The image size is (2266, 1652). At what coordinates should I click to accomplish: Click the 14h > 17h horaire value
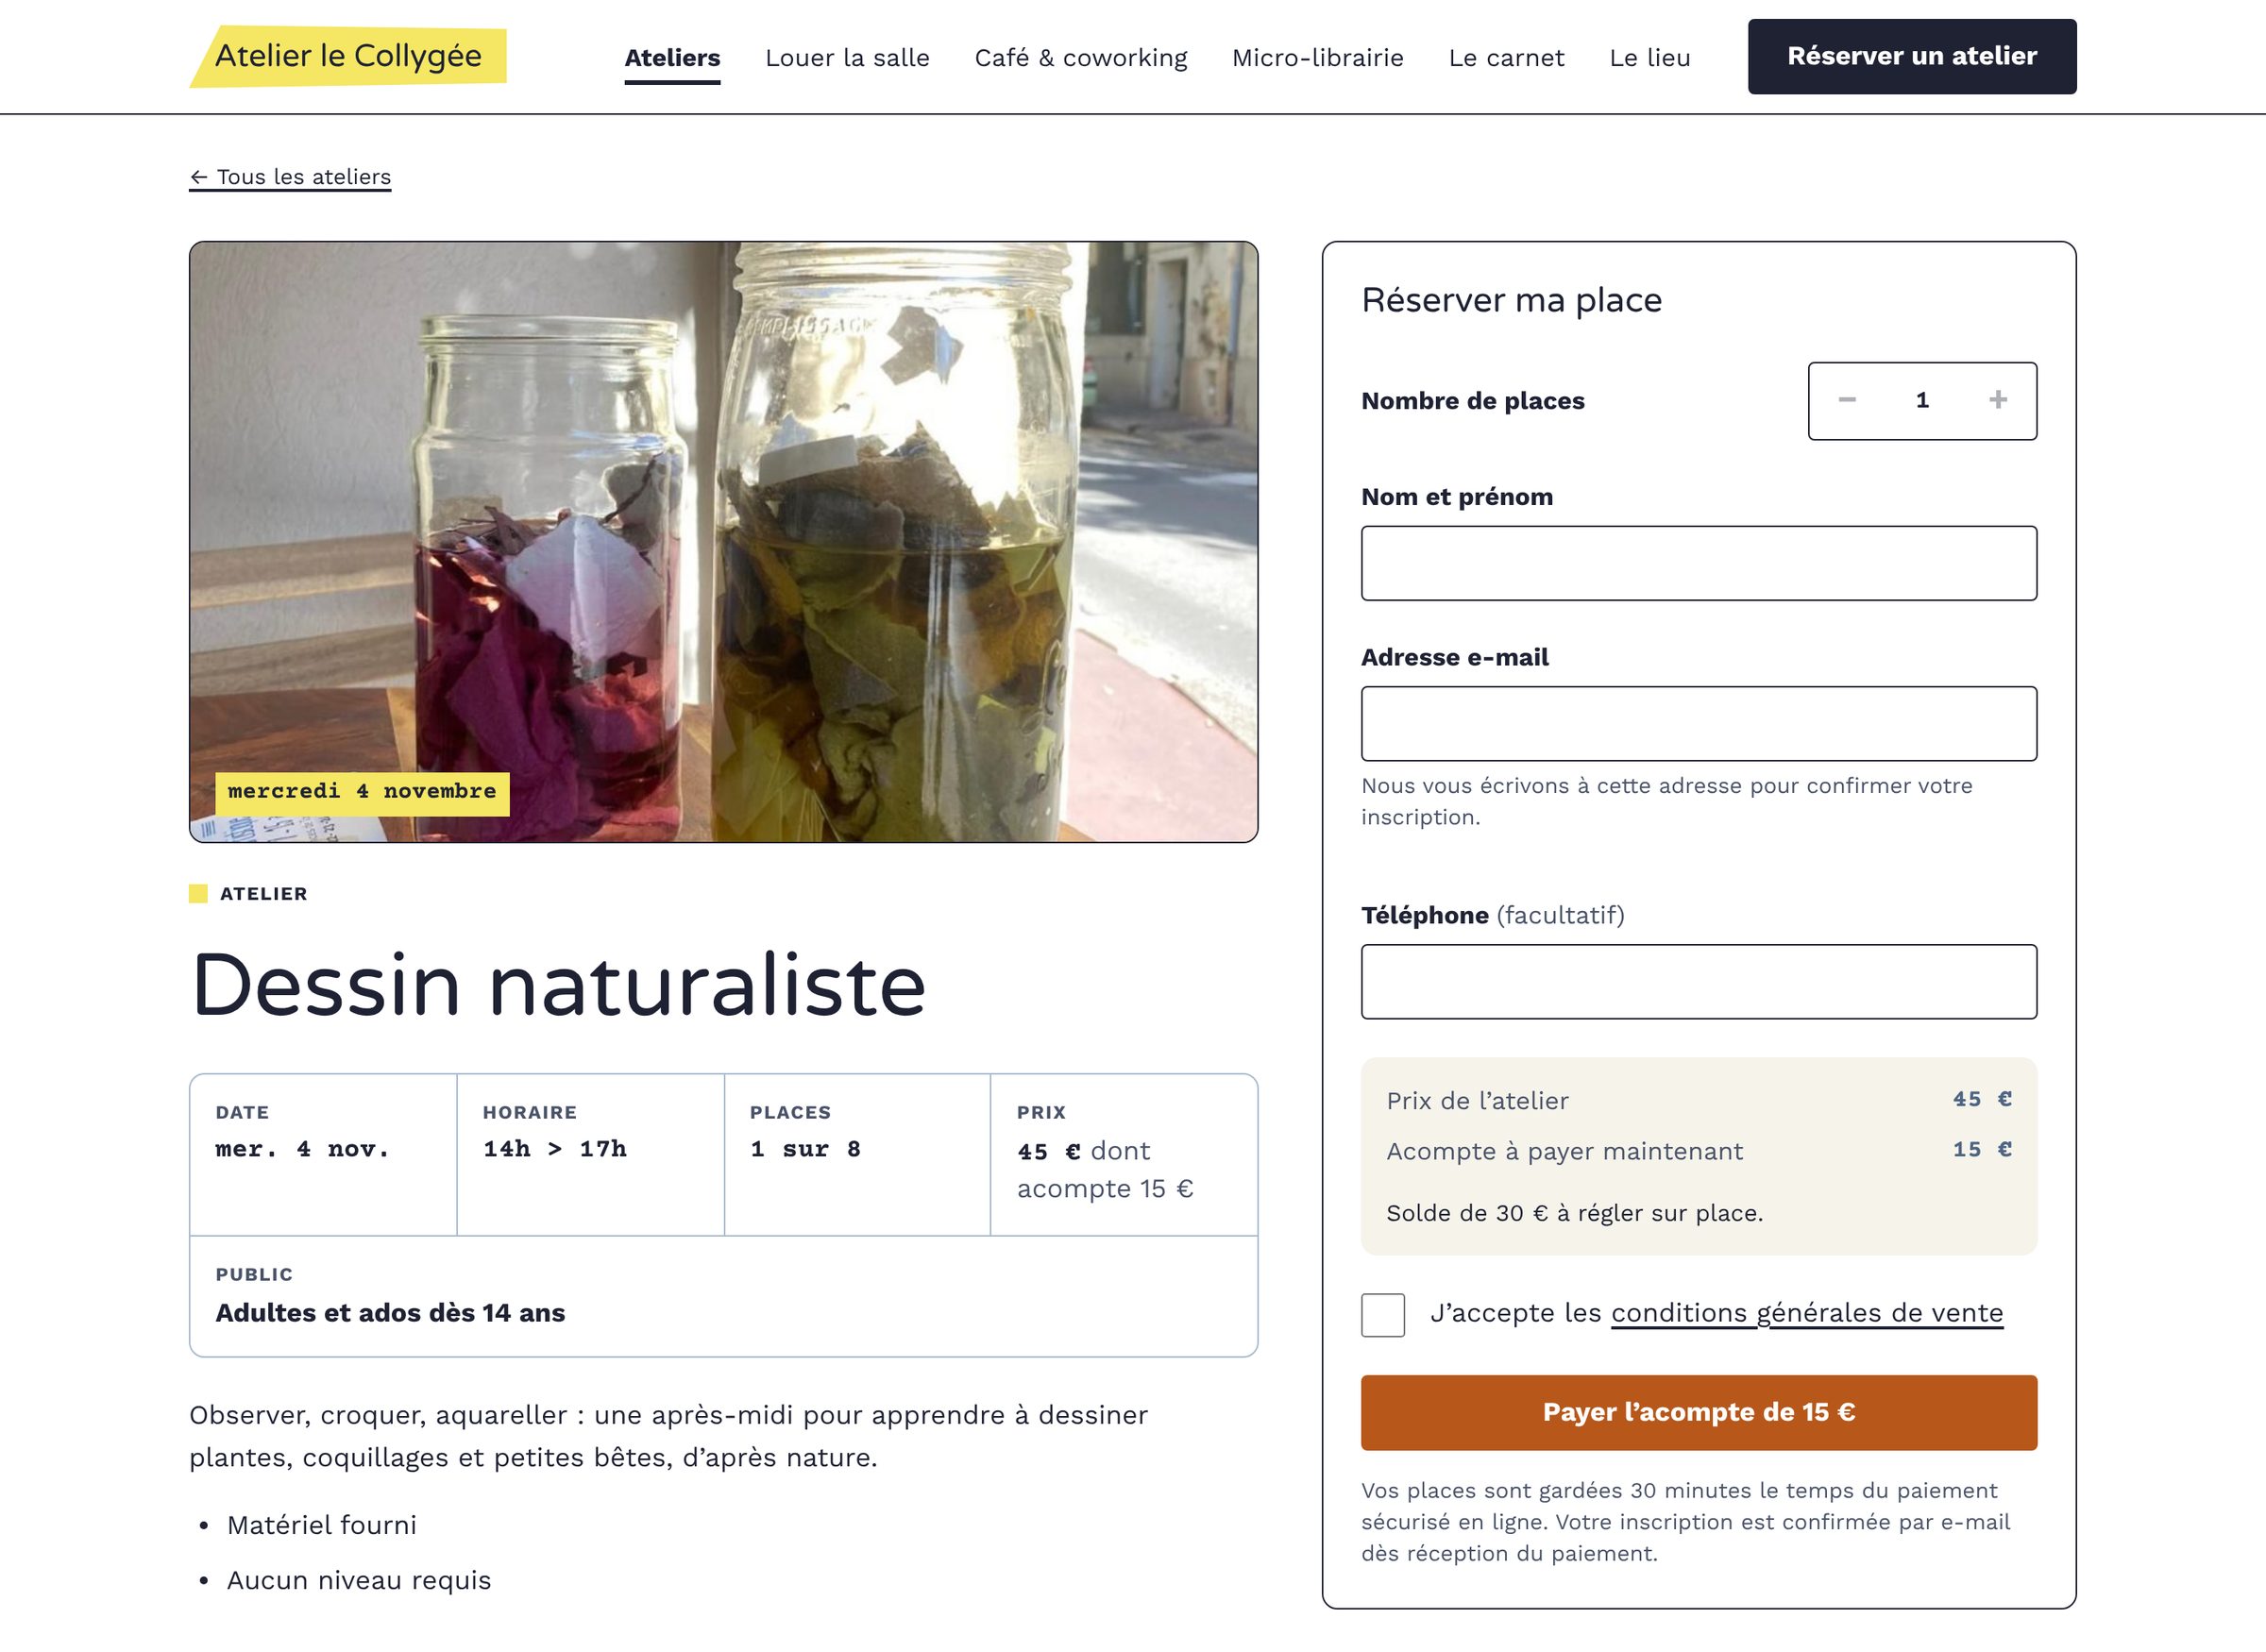click(555, 1149)
